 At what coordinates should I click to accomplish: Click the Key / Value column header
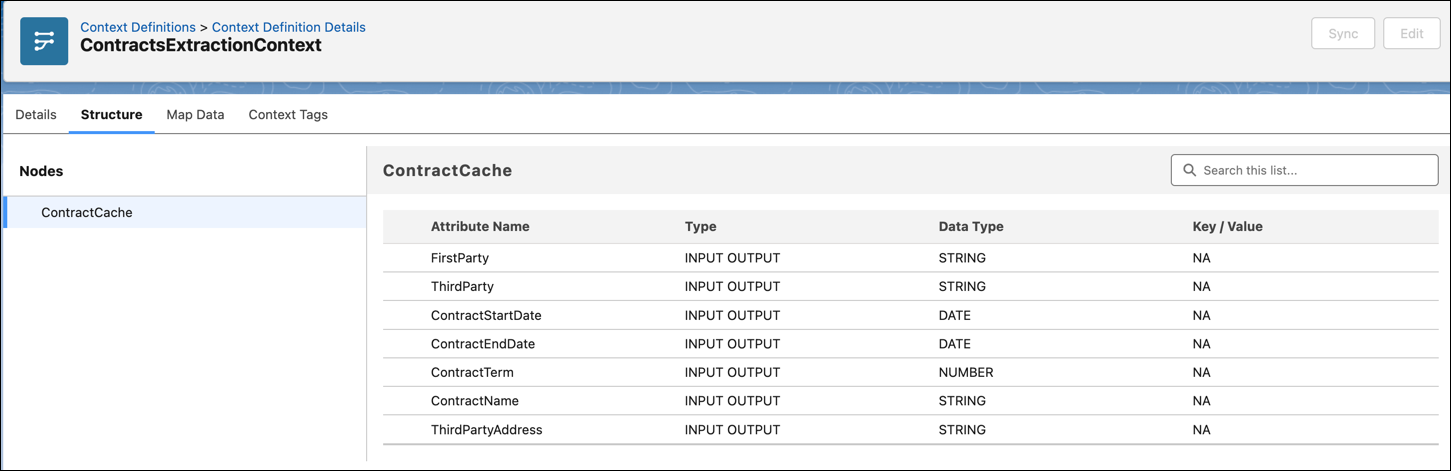[1227, 227]
